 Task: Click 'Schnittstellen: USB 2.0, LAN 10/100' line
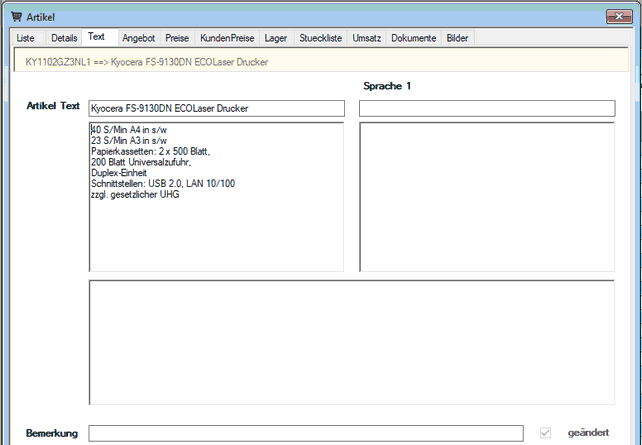pyautogui.click(x=163, y=183)
